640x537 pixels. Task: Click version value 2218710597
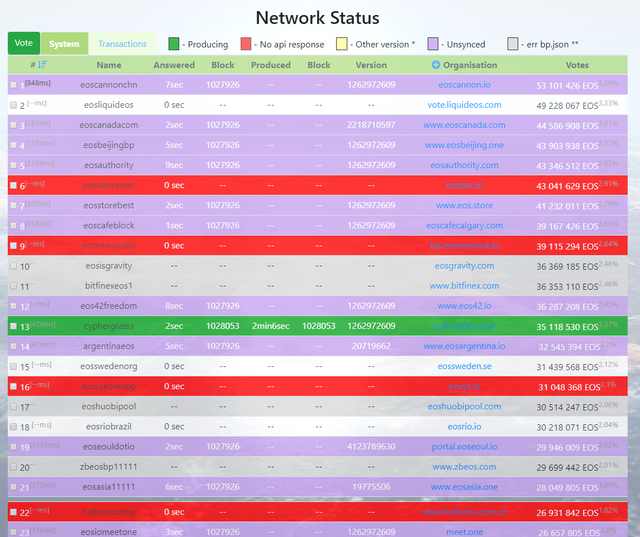click(x=371, y=125)
